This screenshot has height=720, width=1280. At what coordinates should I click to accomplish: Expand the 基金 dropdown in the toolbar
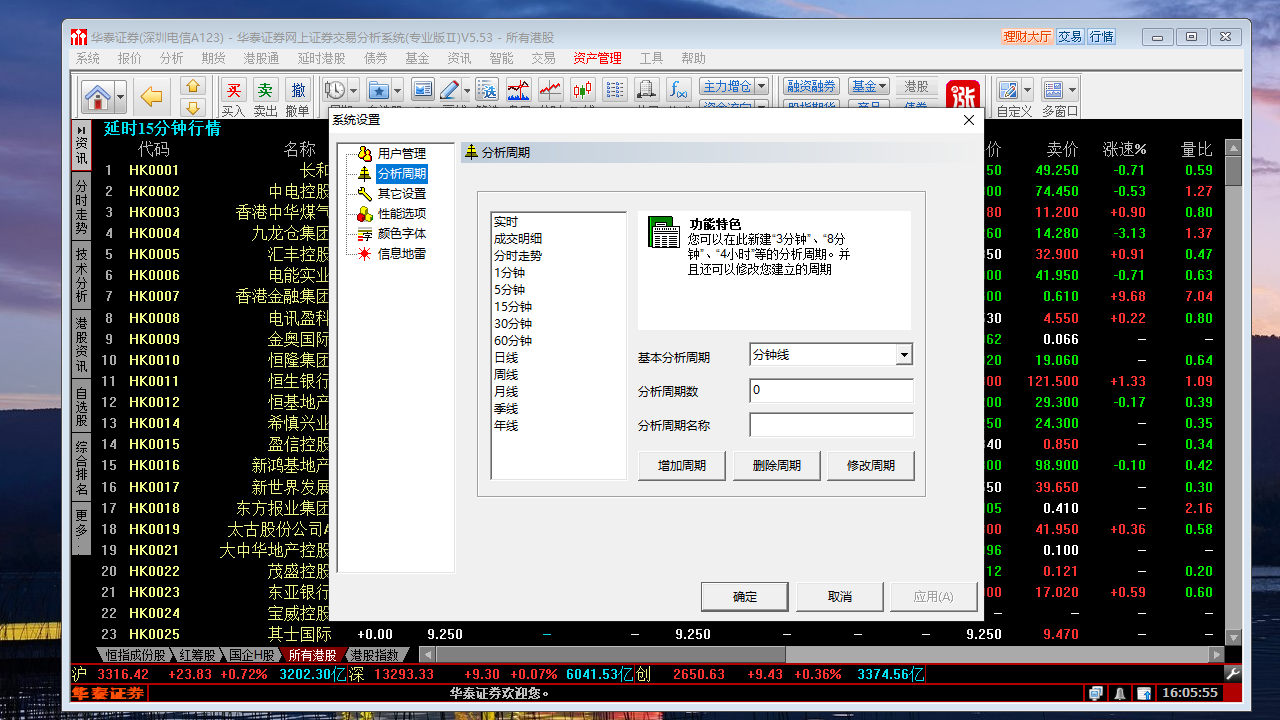(x=884, y=87)
